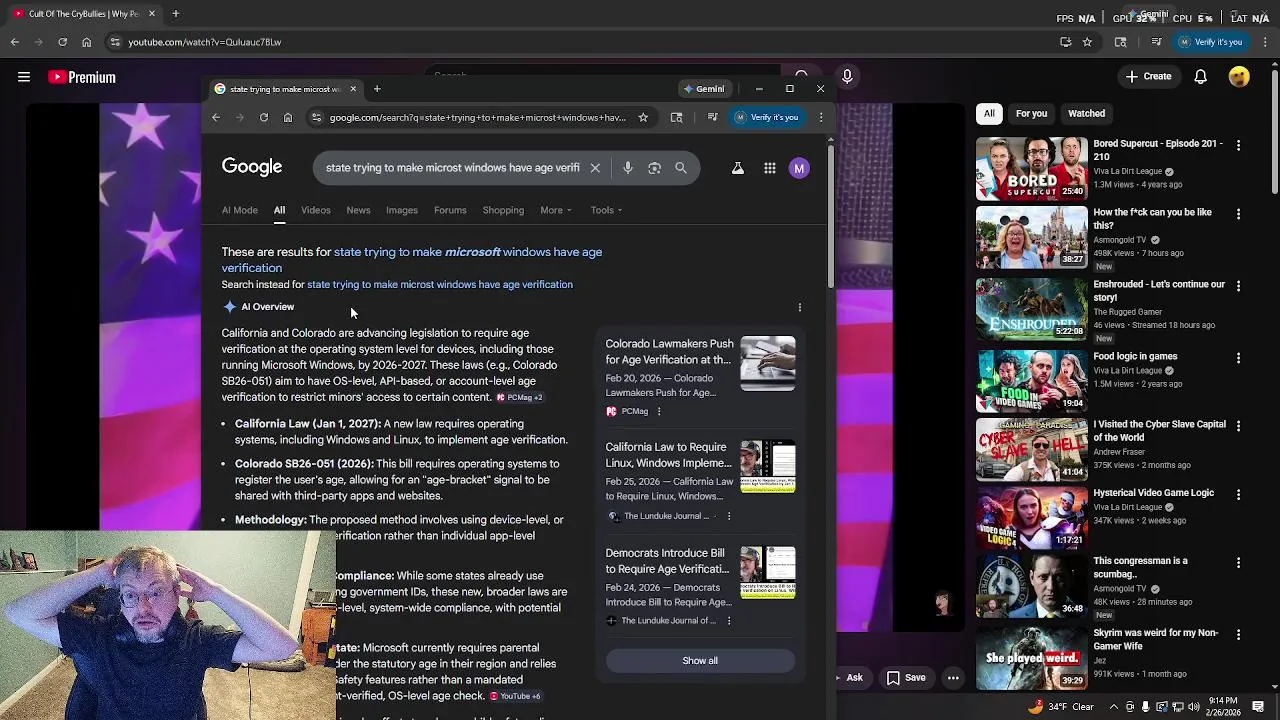
Task: Open menu for Enshrouded Let's continue video
Action: click(1238, 286)
